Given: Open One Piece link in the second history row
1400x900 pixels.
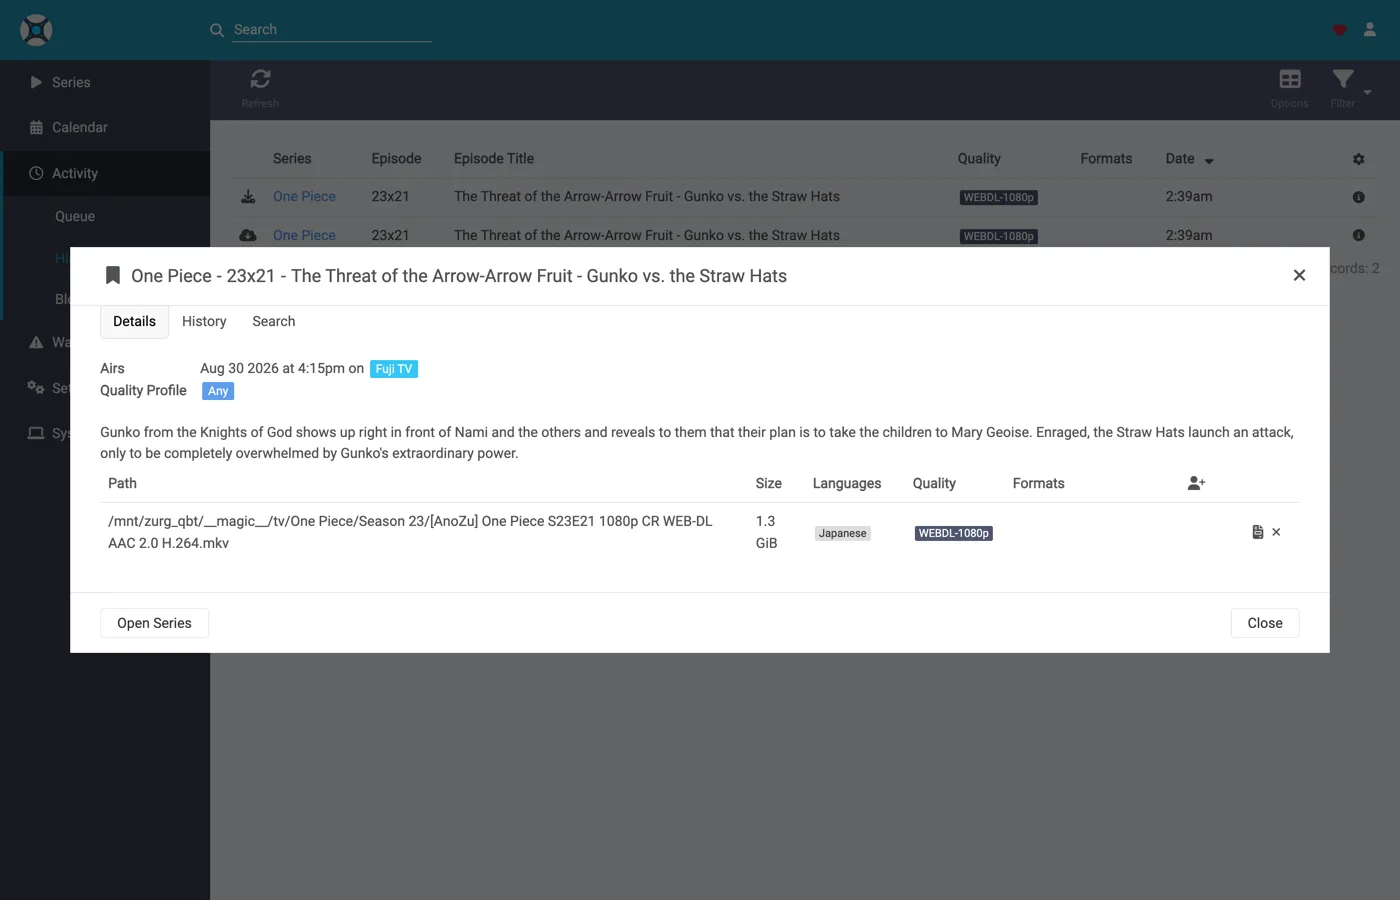Looking at the screenshot, I should (304, 235).
